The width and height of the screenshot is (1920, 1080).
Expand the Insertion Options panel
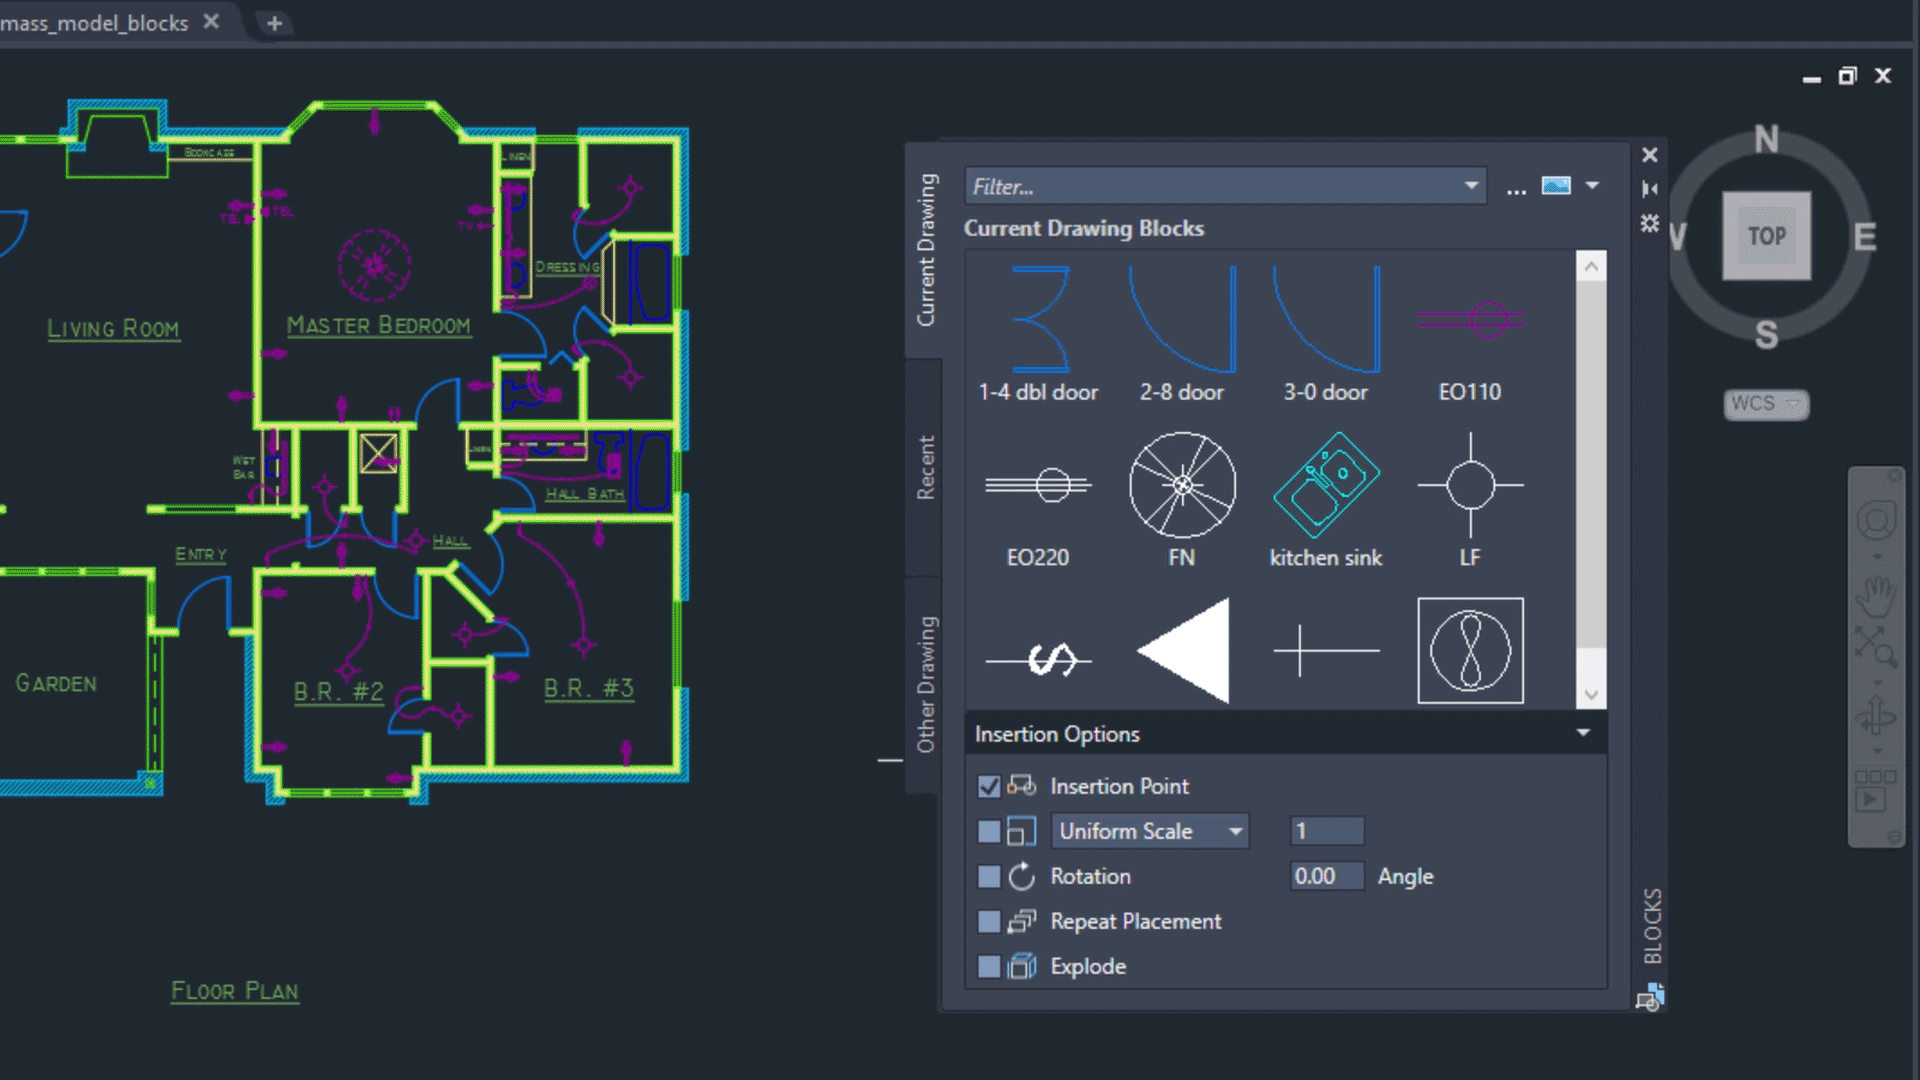tap(1584, 733)
